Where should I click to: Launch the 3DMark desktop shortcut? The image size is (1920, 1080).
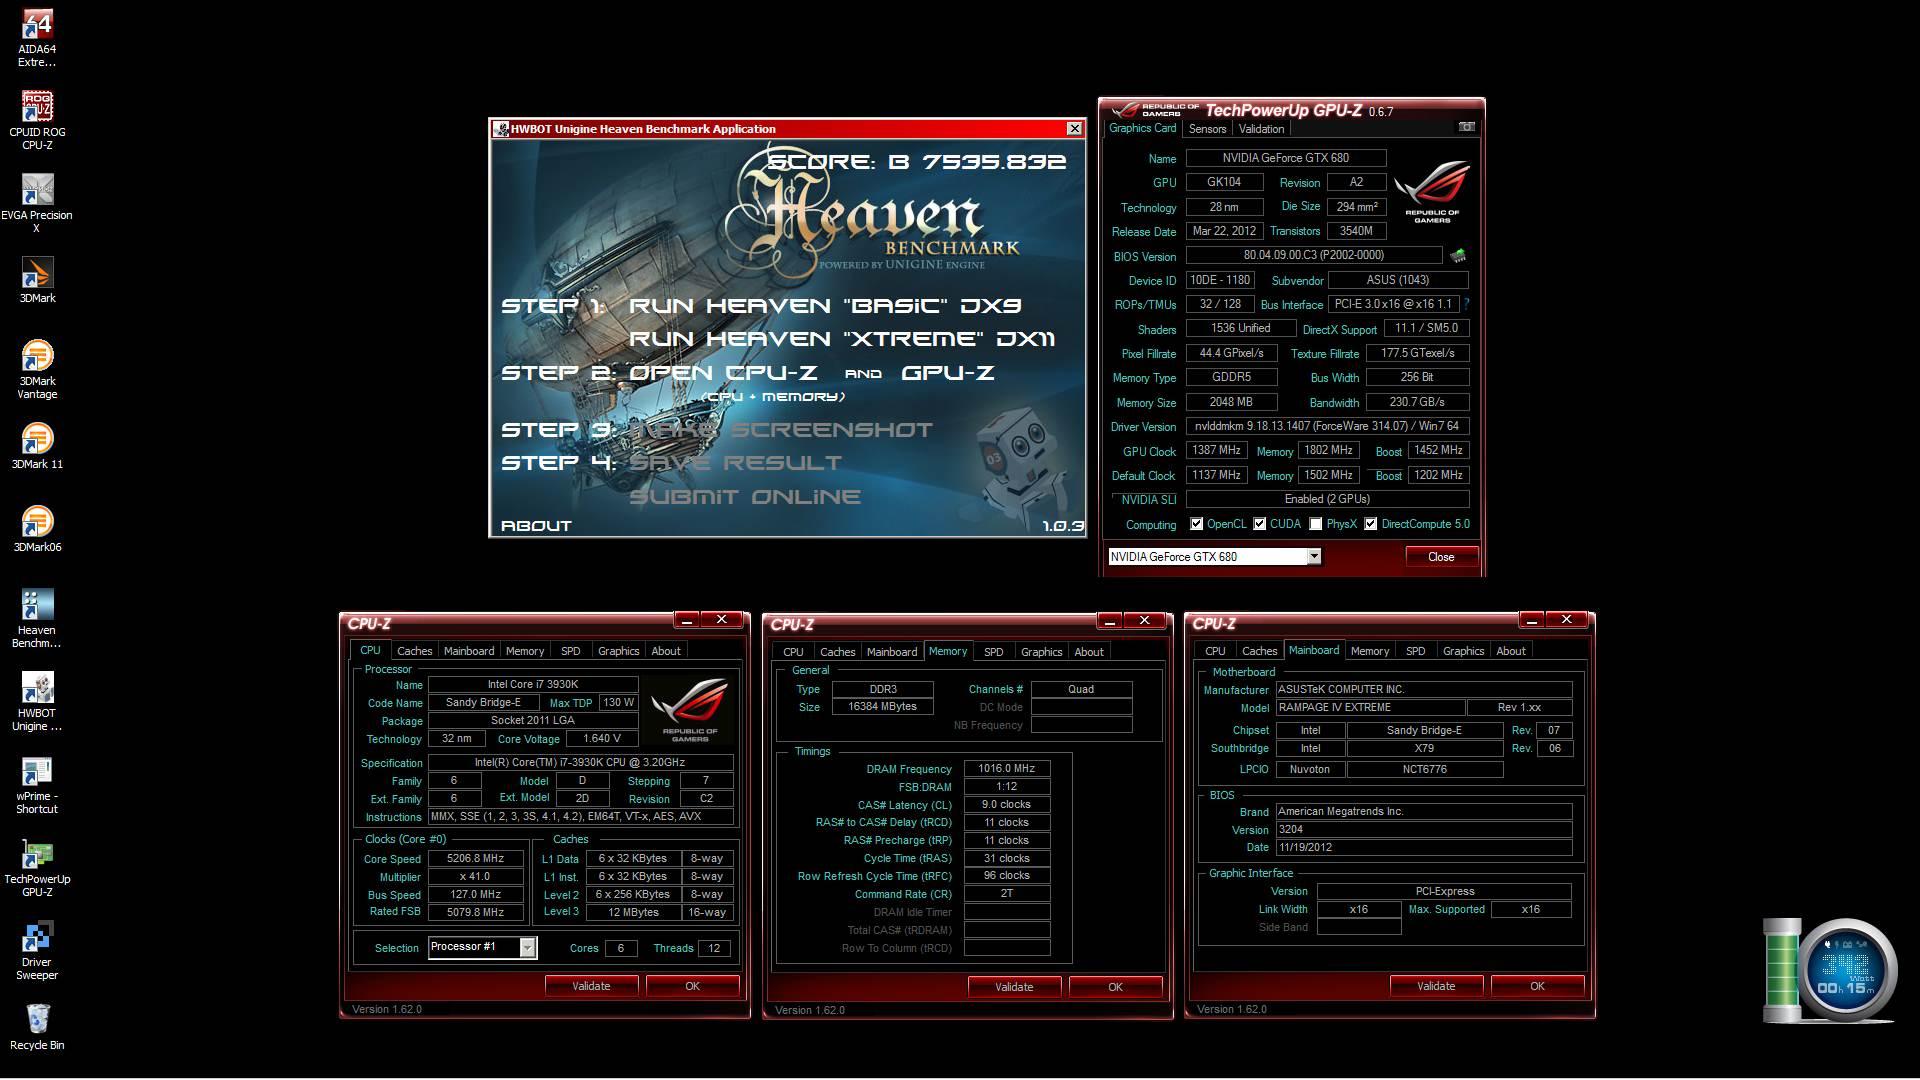[x=37, y=281]
